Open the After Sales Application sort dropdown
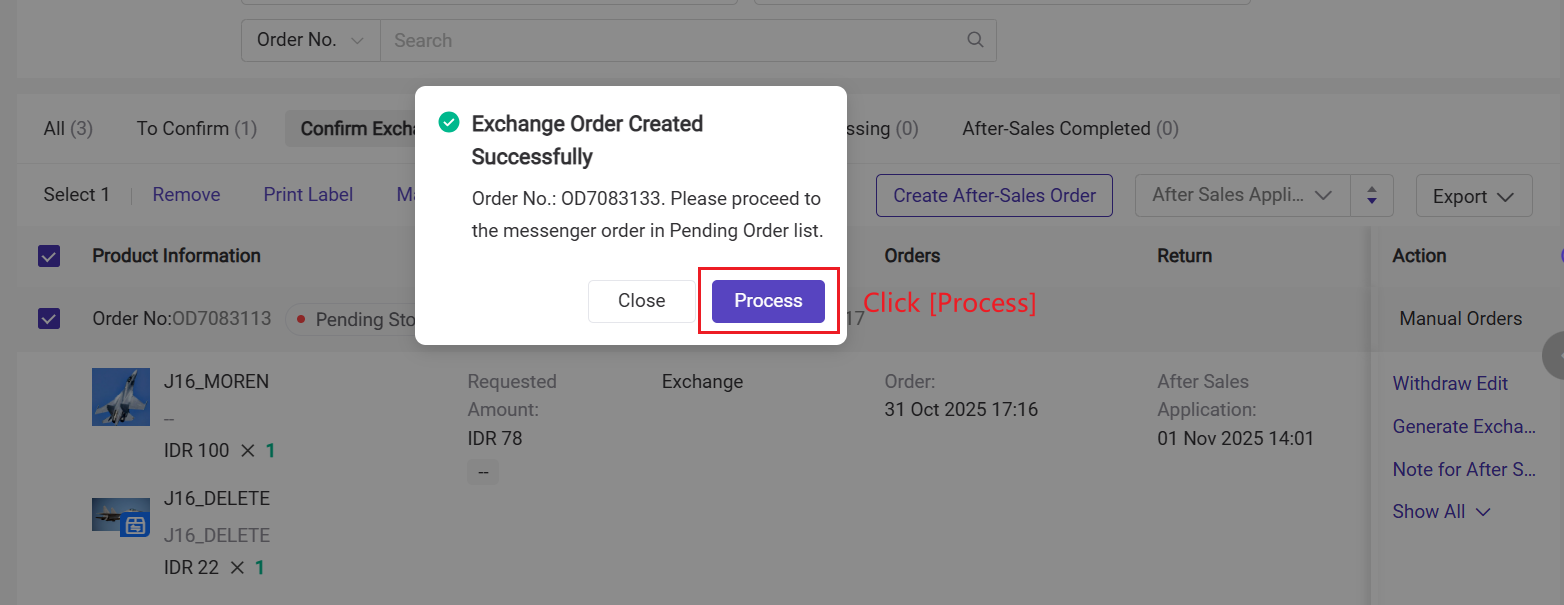Viewport: 1564px width, 605px height. [1242, 196]
